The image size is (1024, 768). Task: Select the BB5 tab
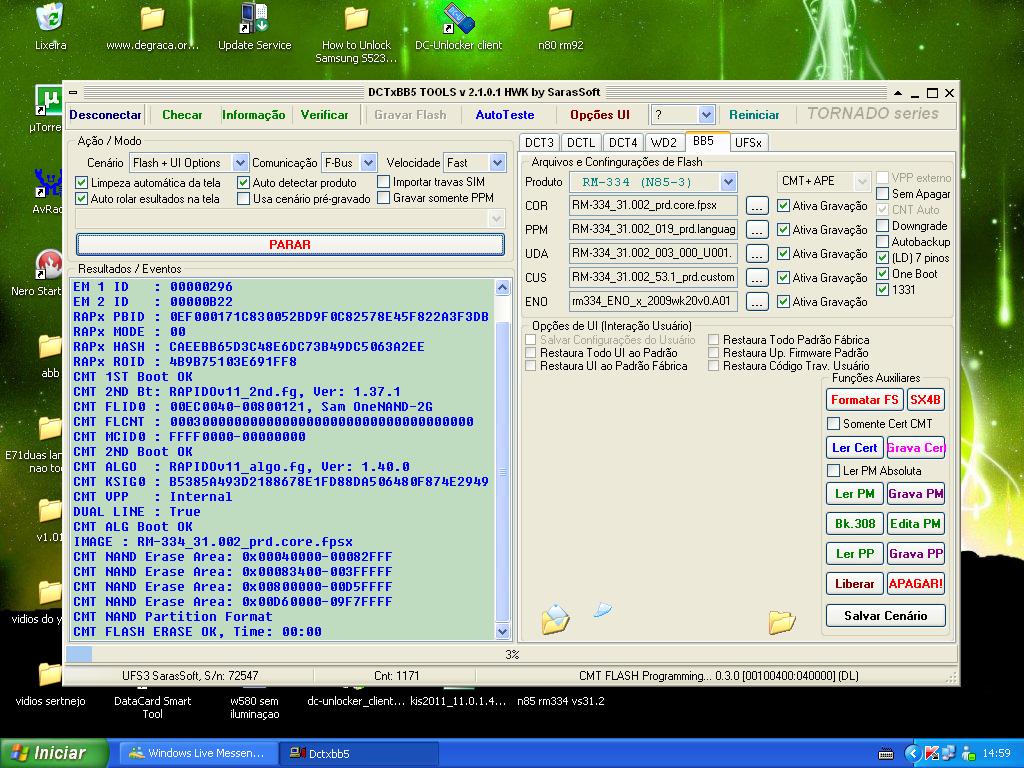[x=706, y=141]
